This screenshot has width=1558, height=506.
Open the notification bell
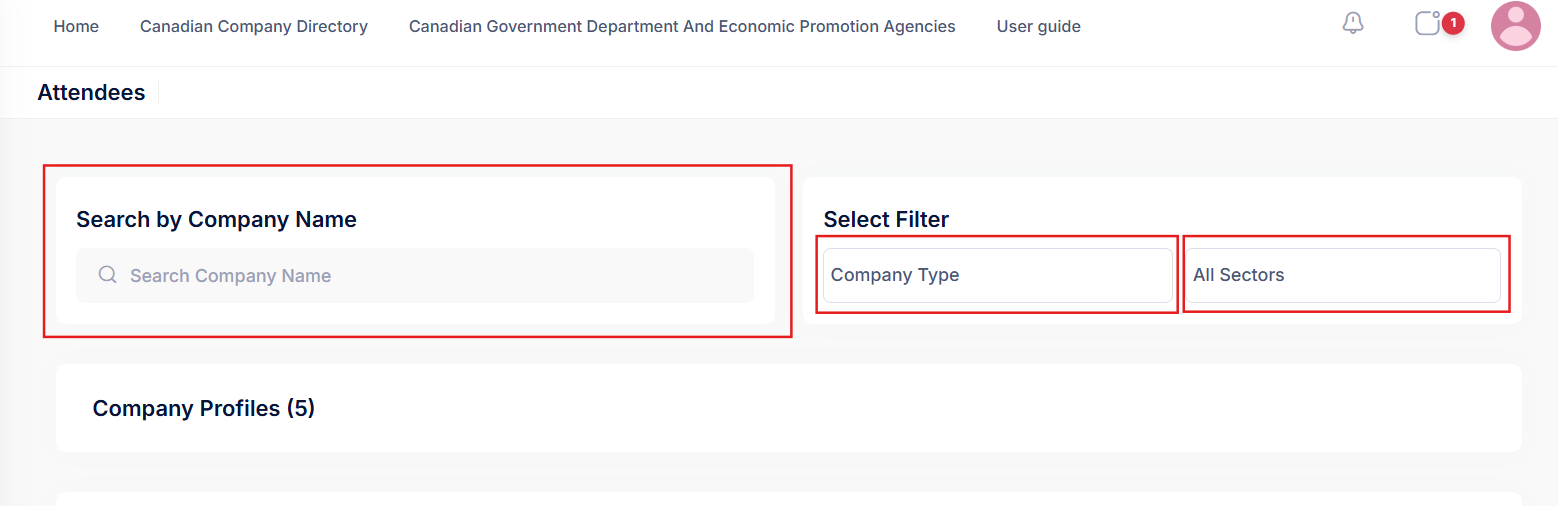[x=1352, y=23]
